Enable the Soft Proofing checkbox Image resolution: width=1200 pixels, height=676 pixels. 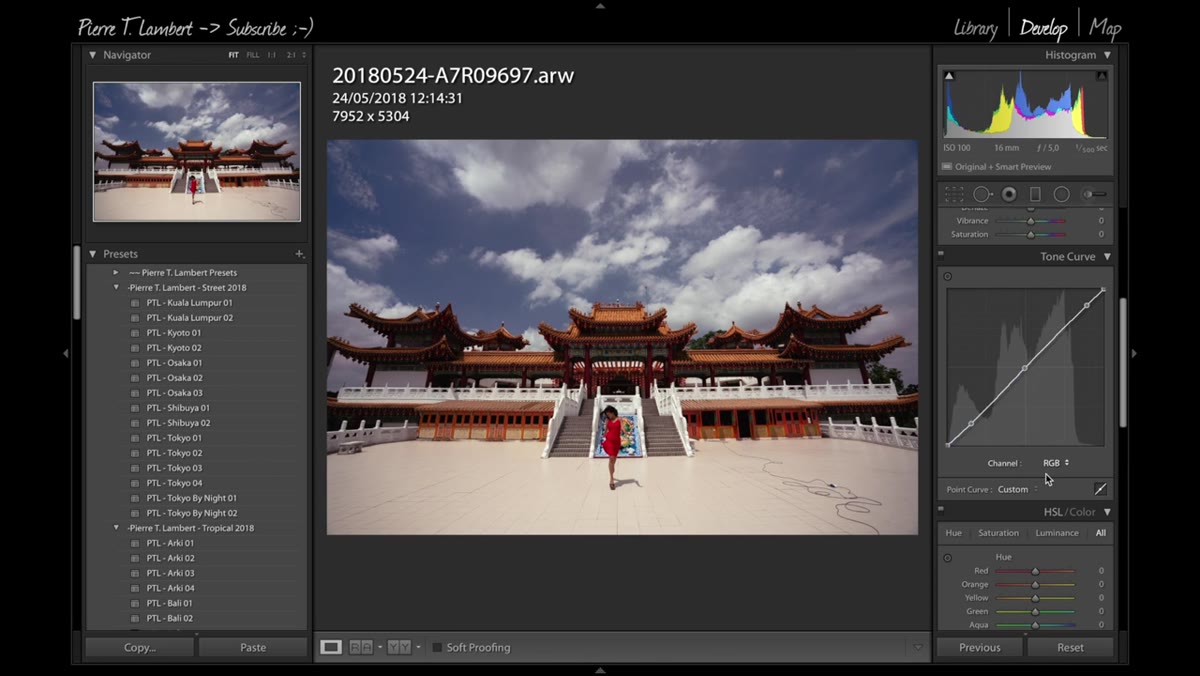pyautogui.click(x=437, y=648)
